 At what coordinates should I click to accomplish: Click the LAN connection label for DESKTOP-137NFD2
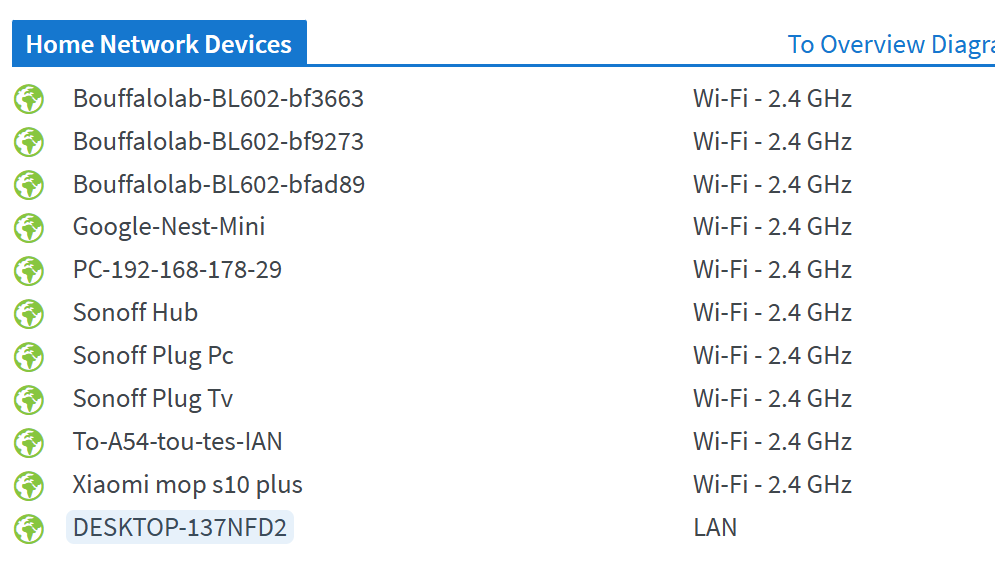715,528
